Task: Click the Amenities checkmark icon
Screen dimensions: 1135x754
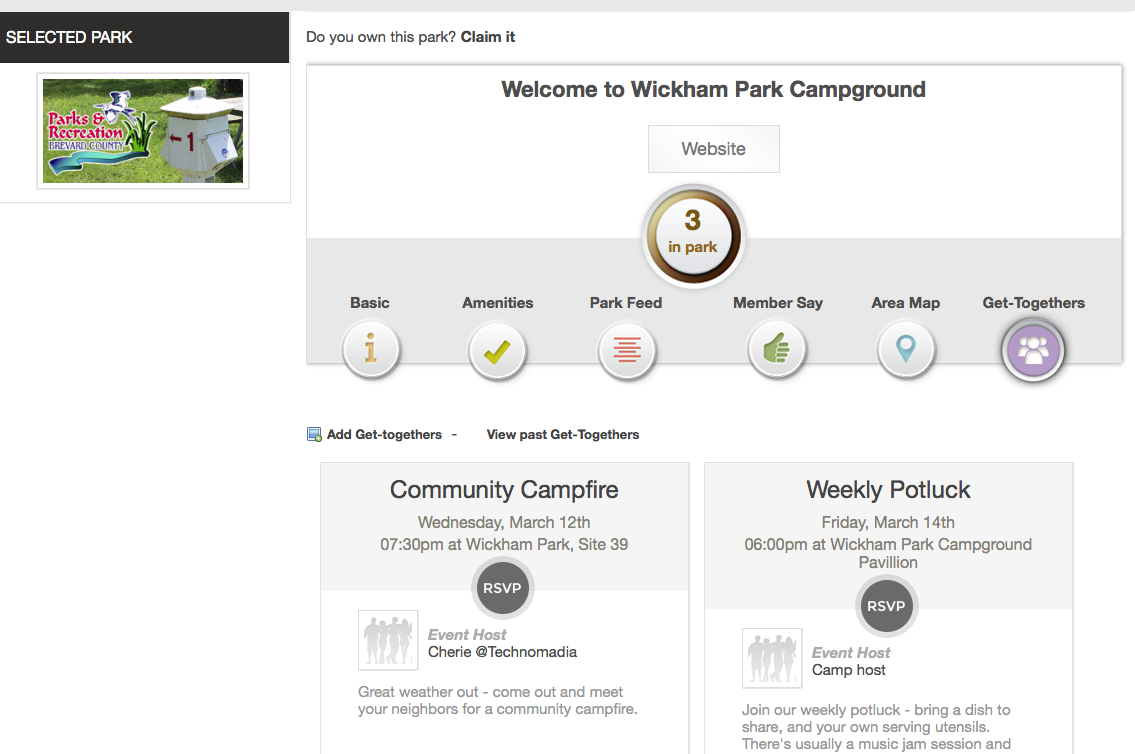Action: click(497, 351)
